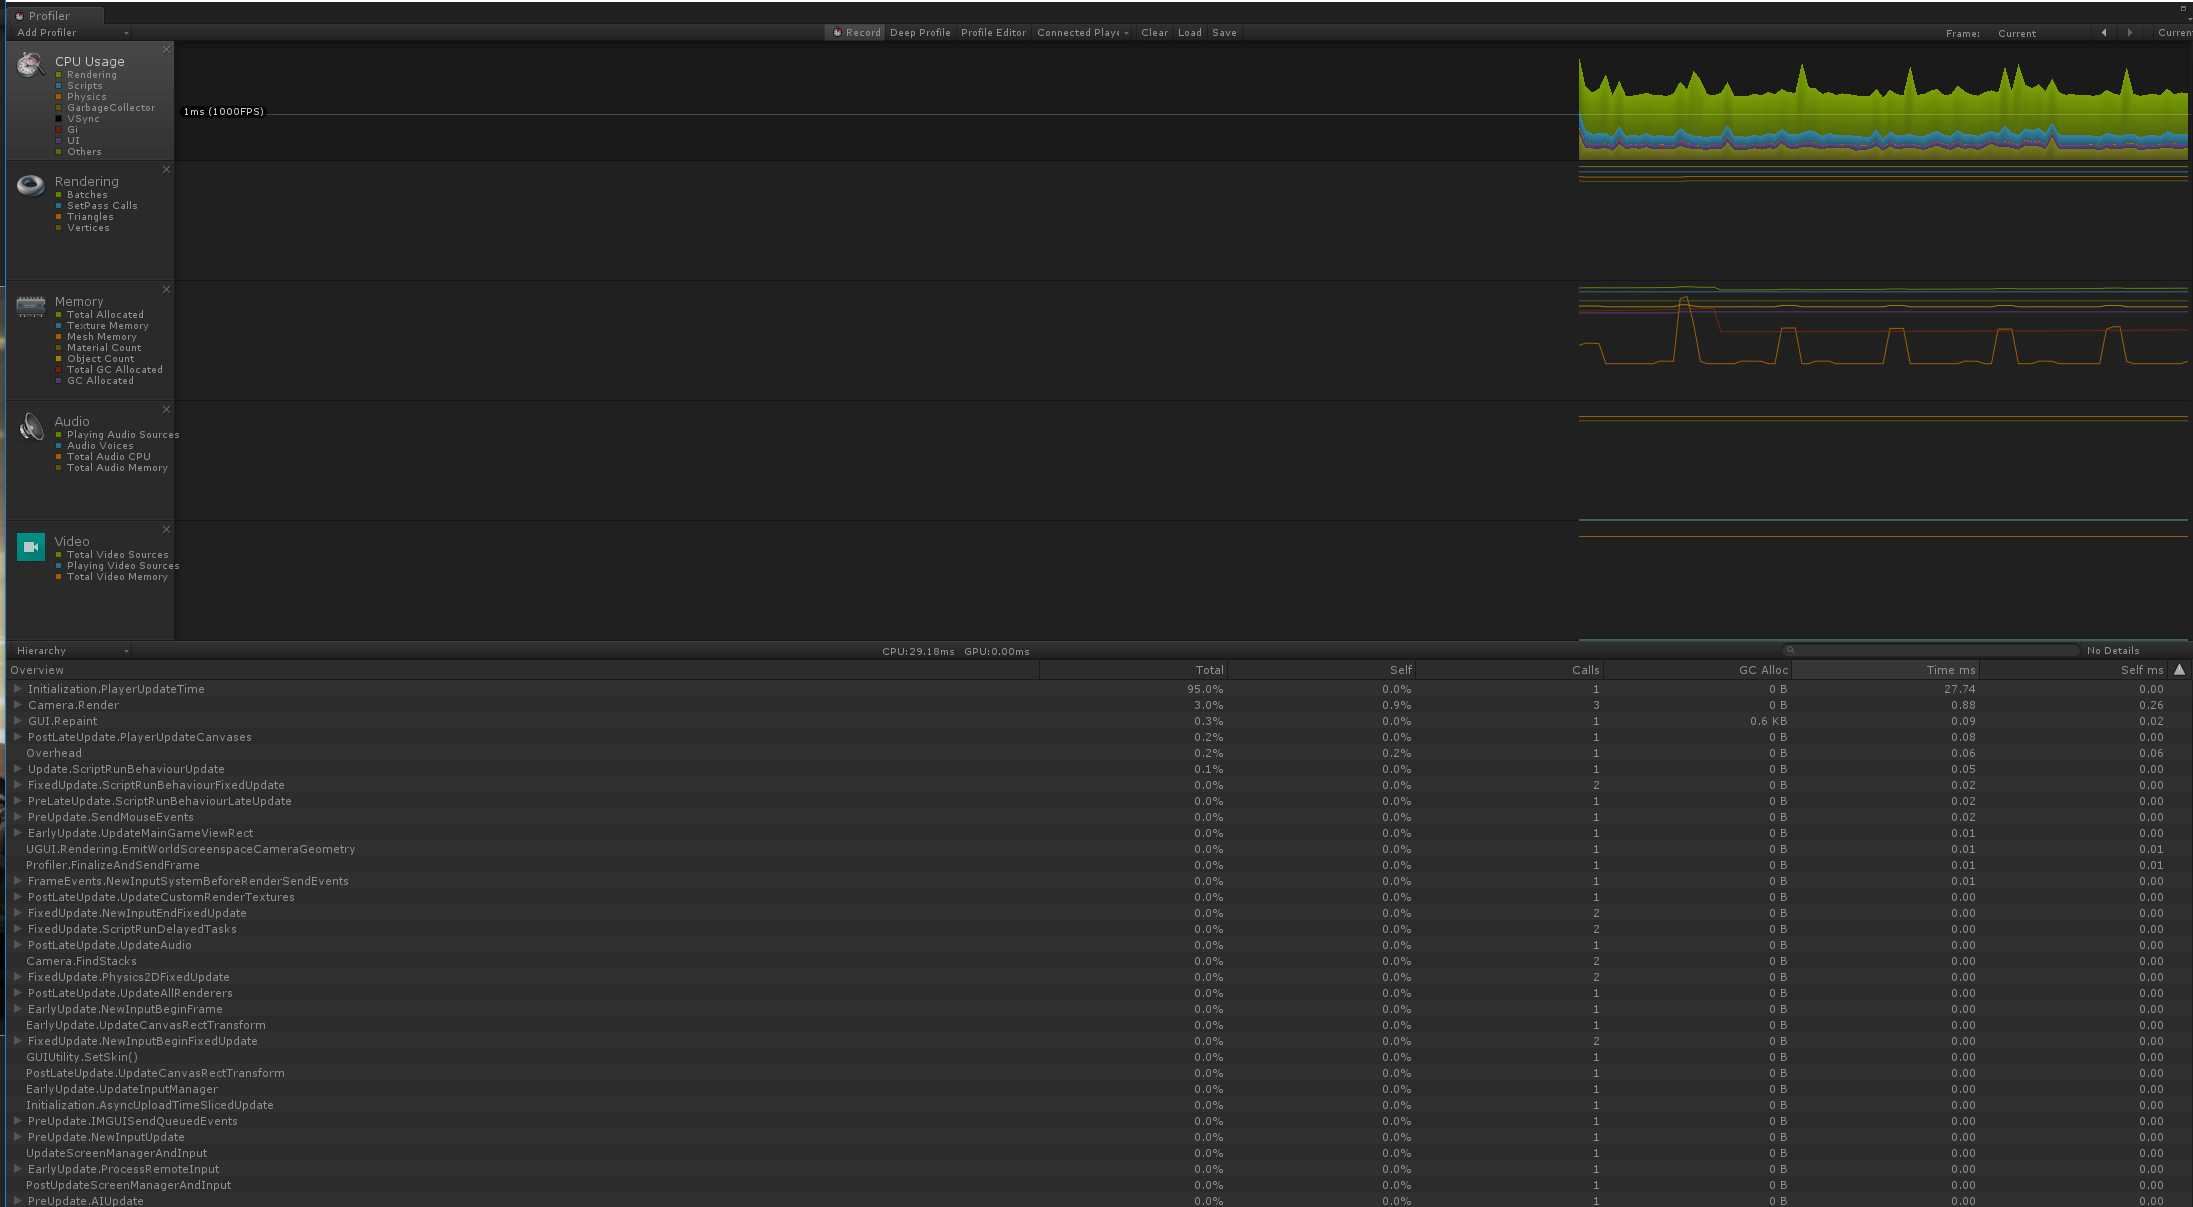
Task: Open the Hierarchy view dropdown
Action: click(72, 651)
